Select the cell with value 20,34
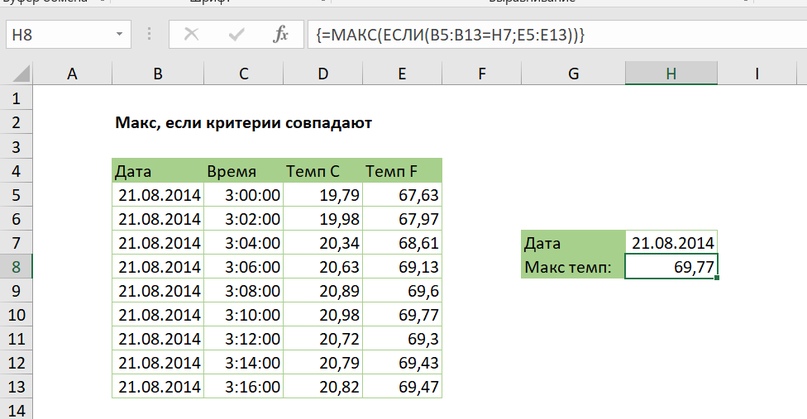 click(x=323, y=242)
